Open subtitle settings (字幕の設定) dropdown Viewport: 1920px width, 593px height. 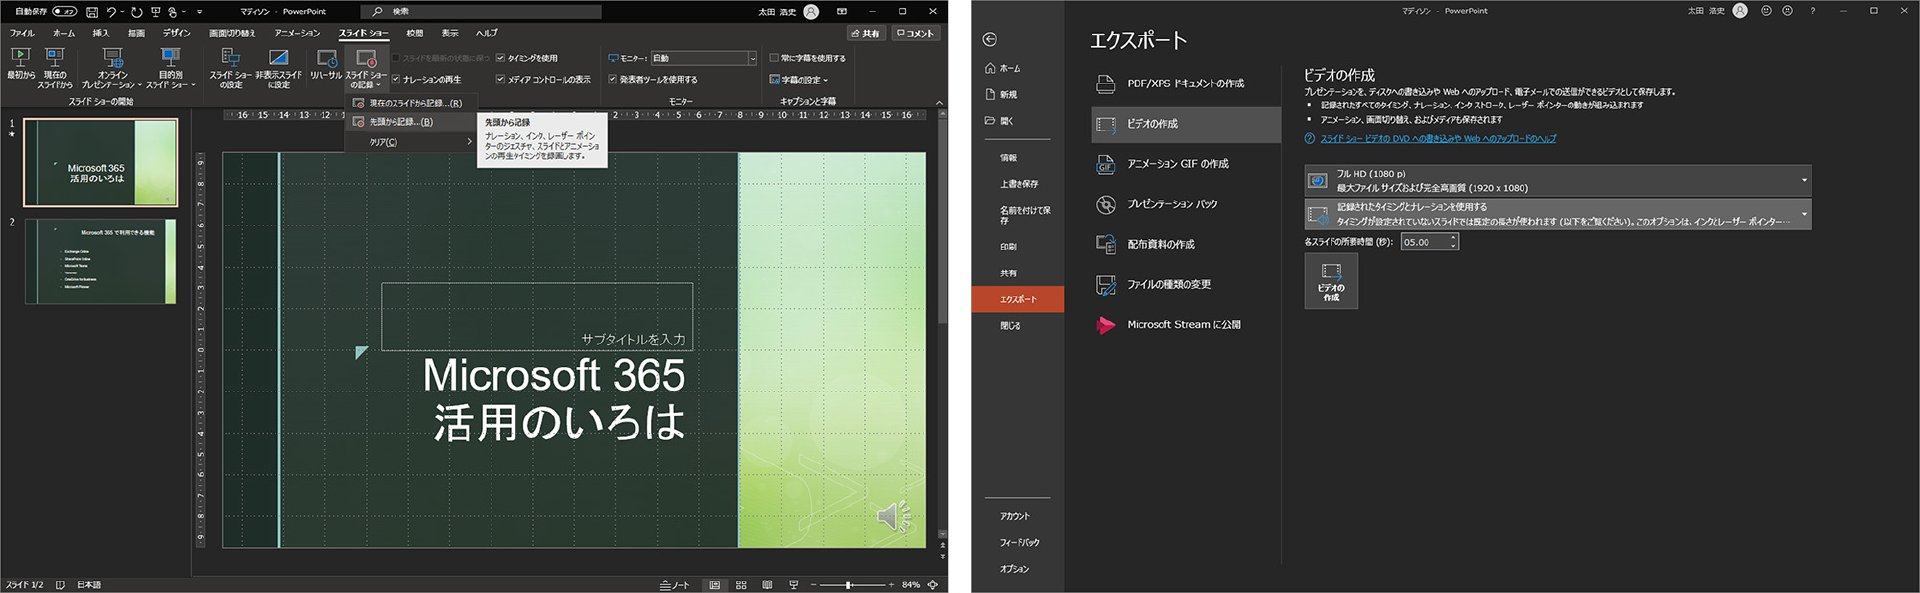(799, 79)
